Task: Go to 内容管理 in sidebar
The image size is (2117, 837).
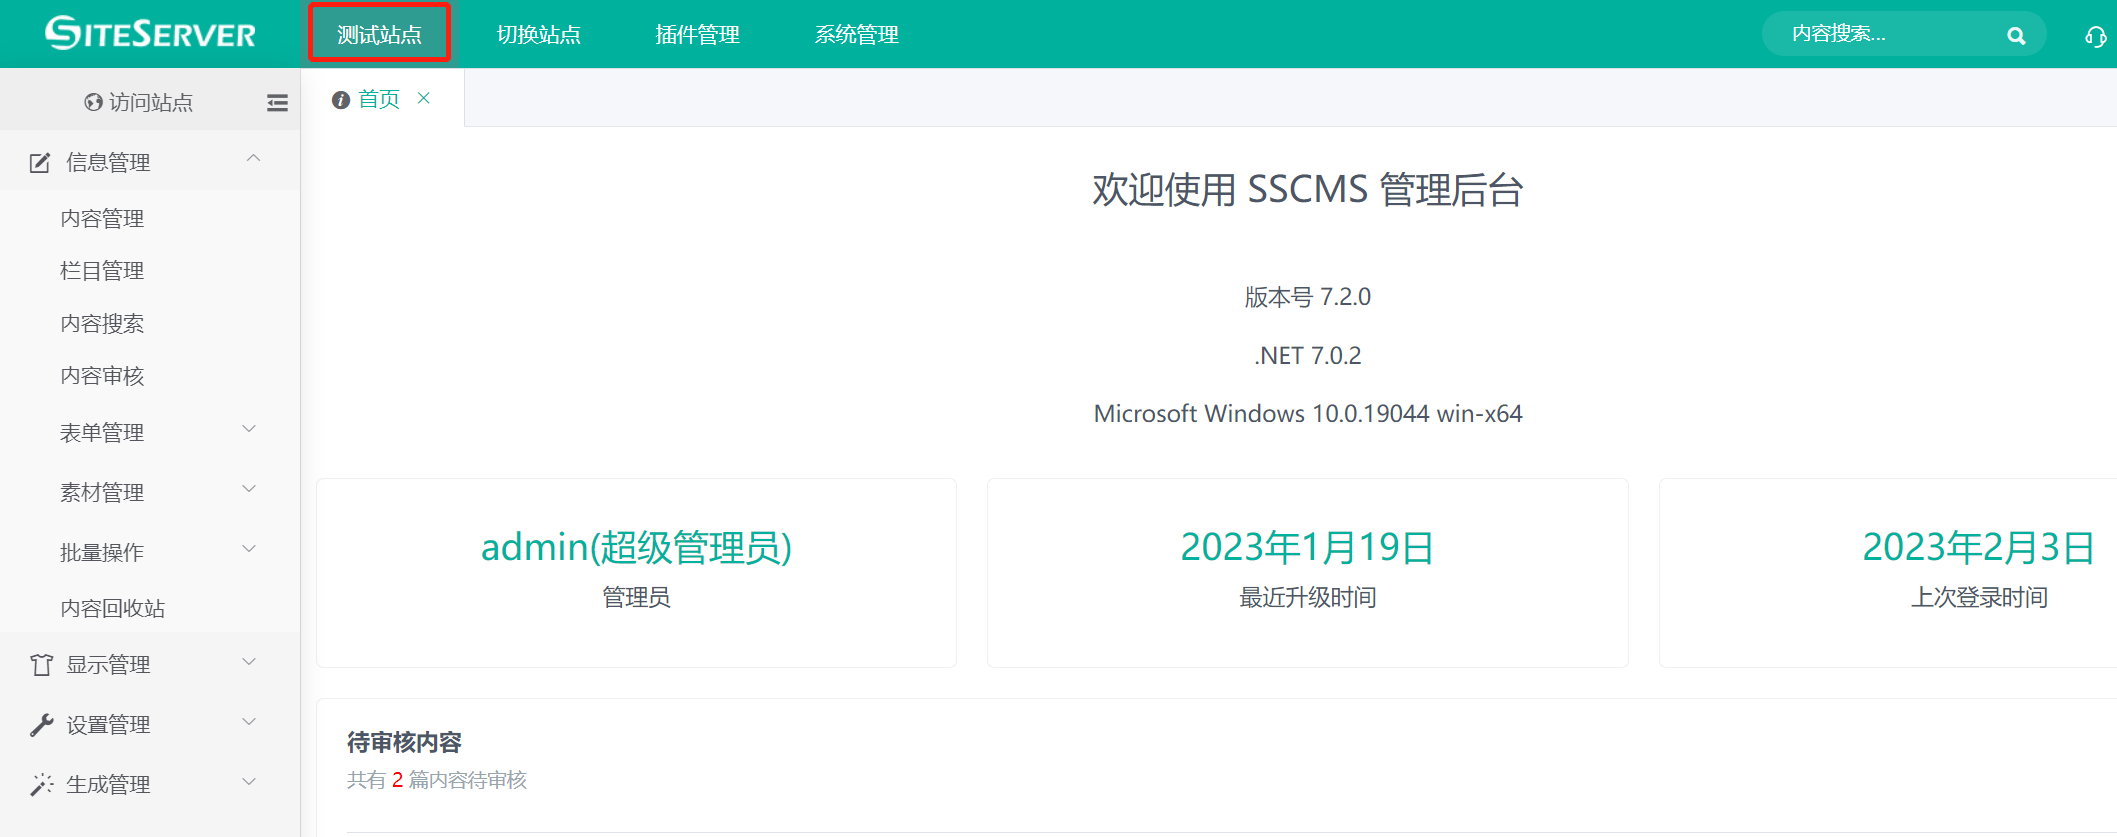Action: coord(102,219)
